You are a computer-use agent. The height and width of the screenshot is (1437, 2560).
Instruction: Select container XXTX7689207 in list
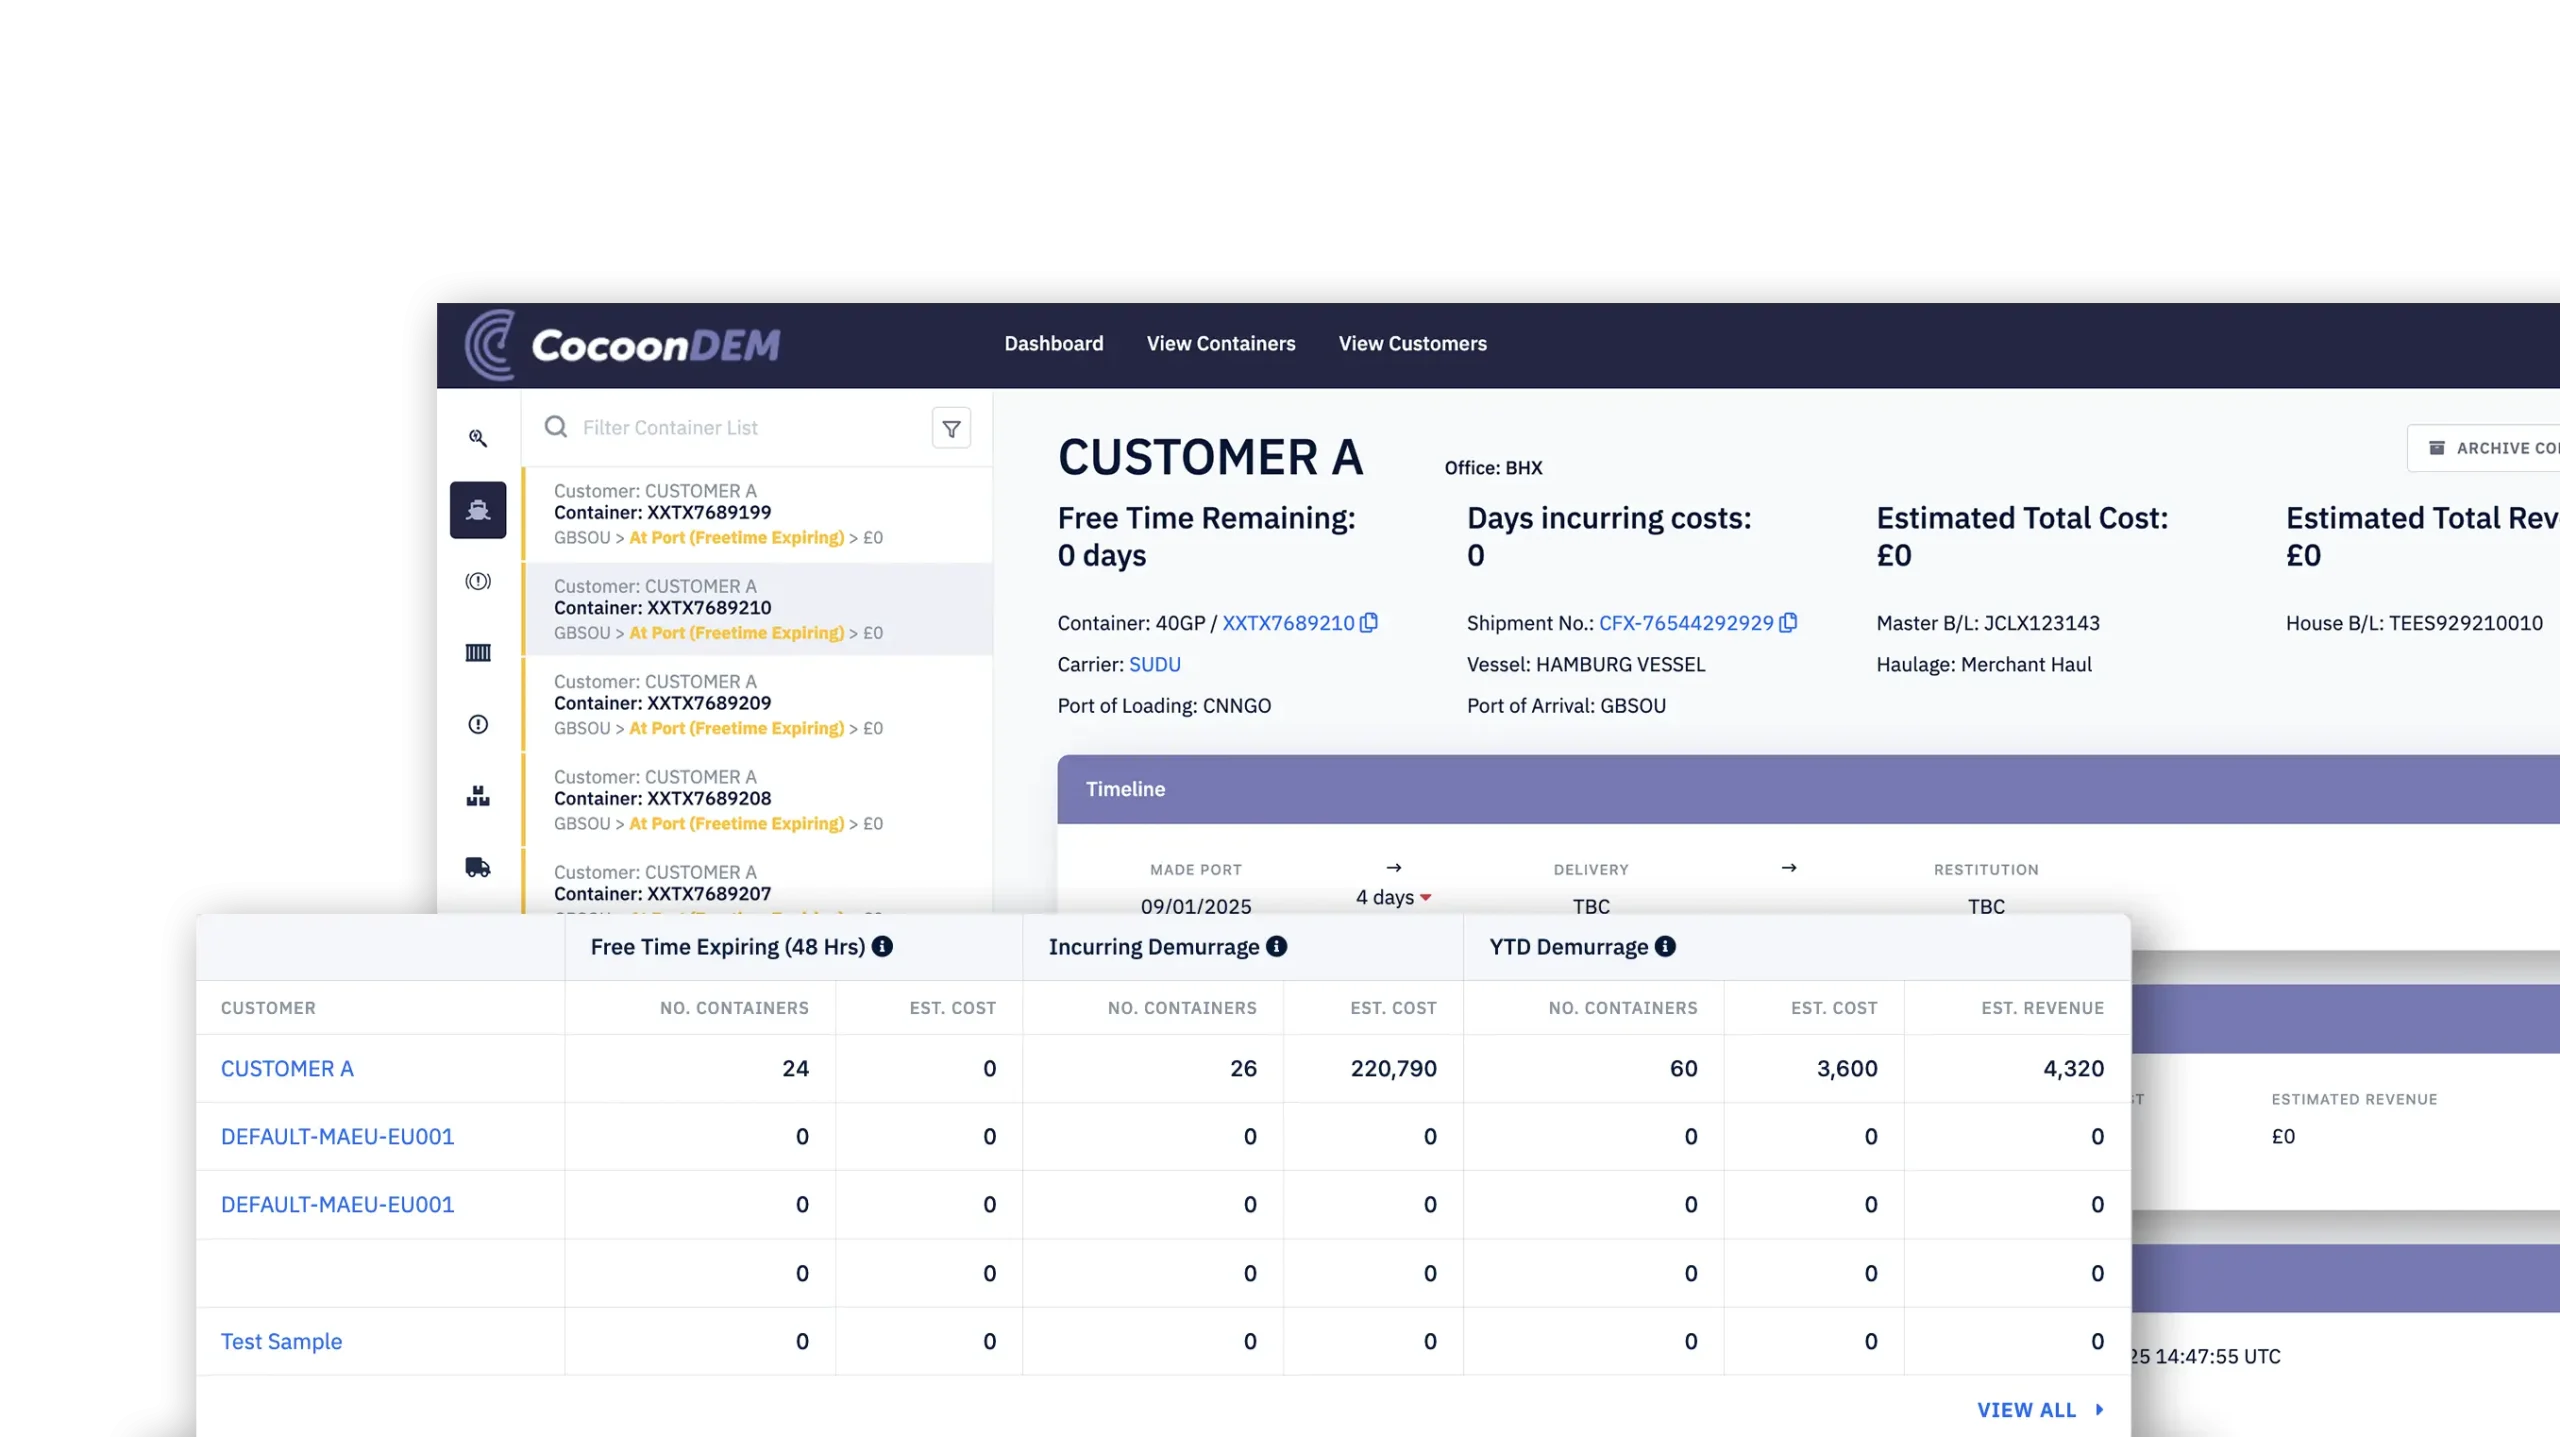tap(758, 883)
